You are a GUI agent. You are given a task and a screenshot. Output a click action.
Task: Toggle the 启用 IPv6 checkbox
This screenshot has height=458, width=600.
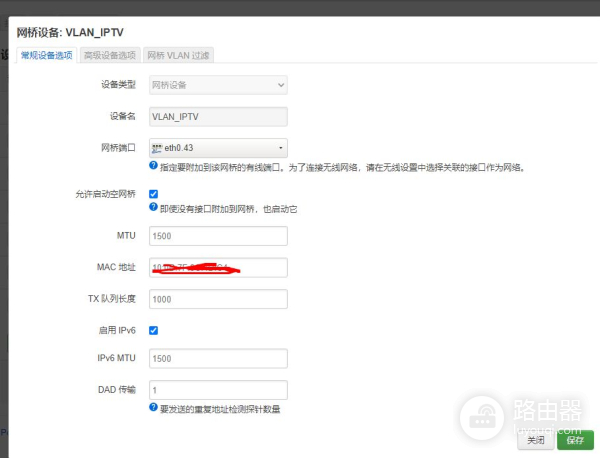pyautogui.click(x=153, y=330)
